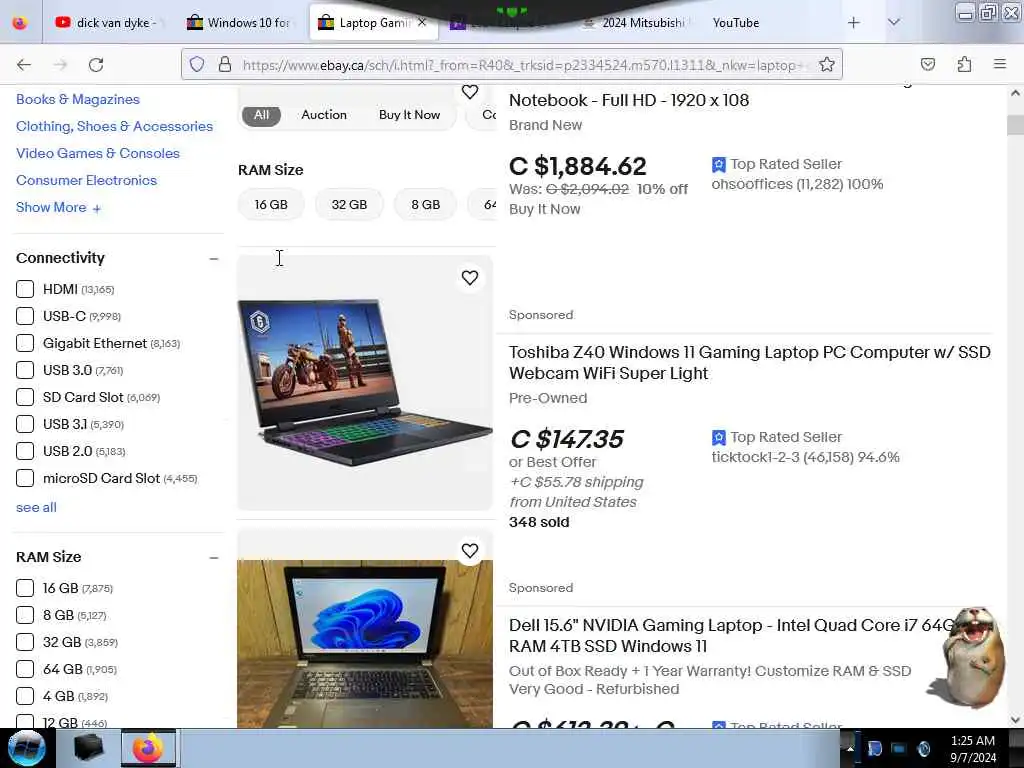
Task: Open the Toshiba Z40 Gaming Laptop listing title
Action: click(x=750, y=362)
